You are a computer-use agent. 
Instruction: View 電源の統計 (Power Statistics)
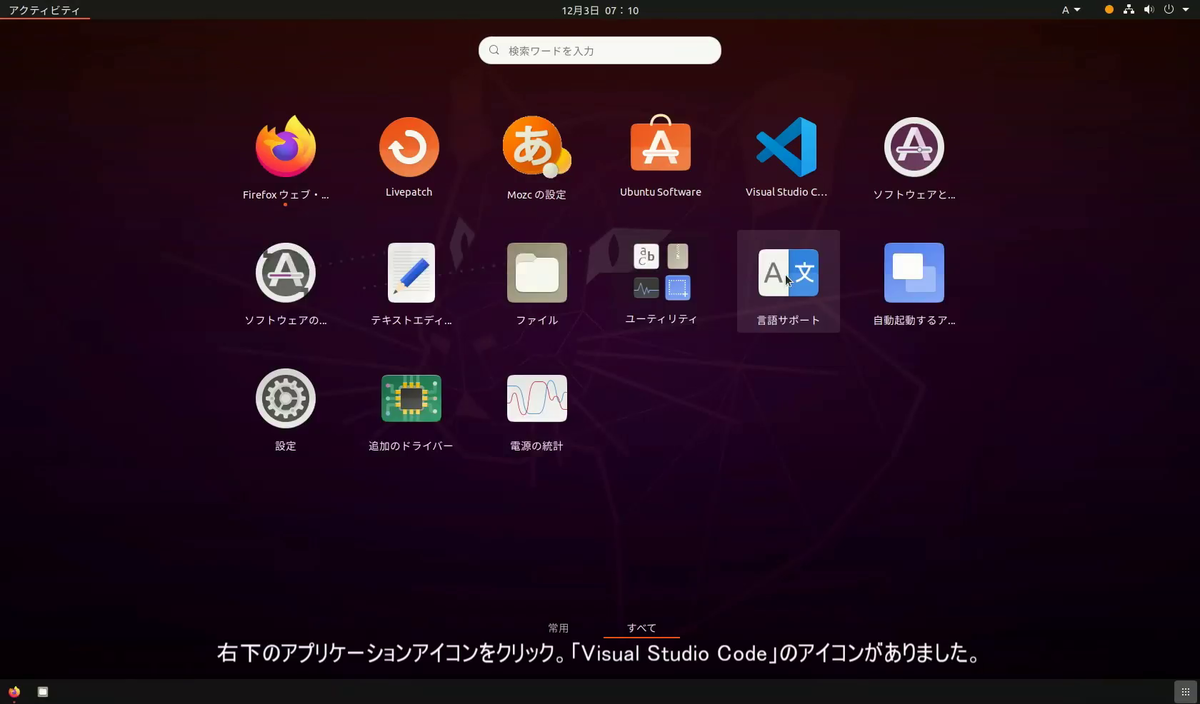click(536, 397)
